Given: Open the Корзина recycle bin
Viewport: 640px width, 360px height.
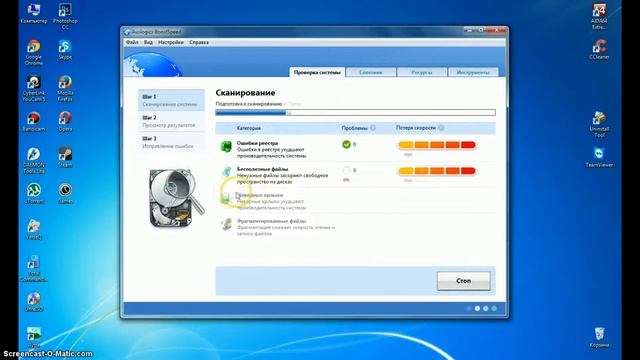Looking at the screenshot, I should click(x=599, y=338).
